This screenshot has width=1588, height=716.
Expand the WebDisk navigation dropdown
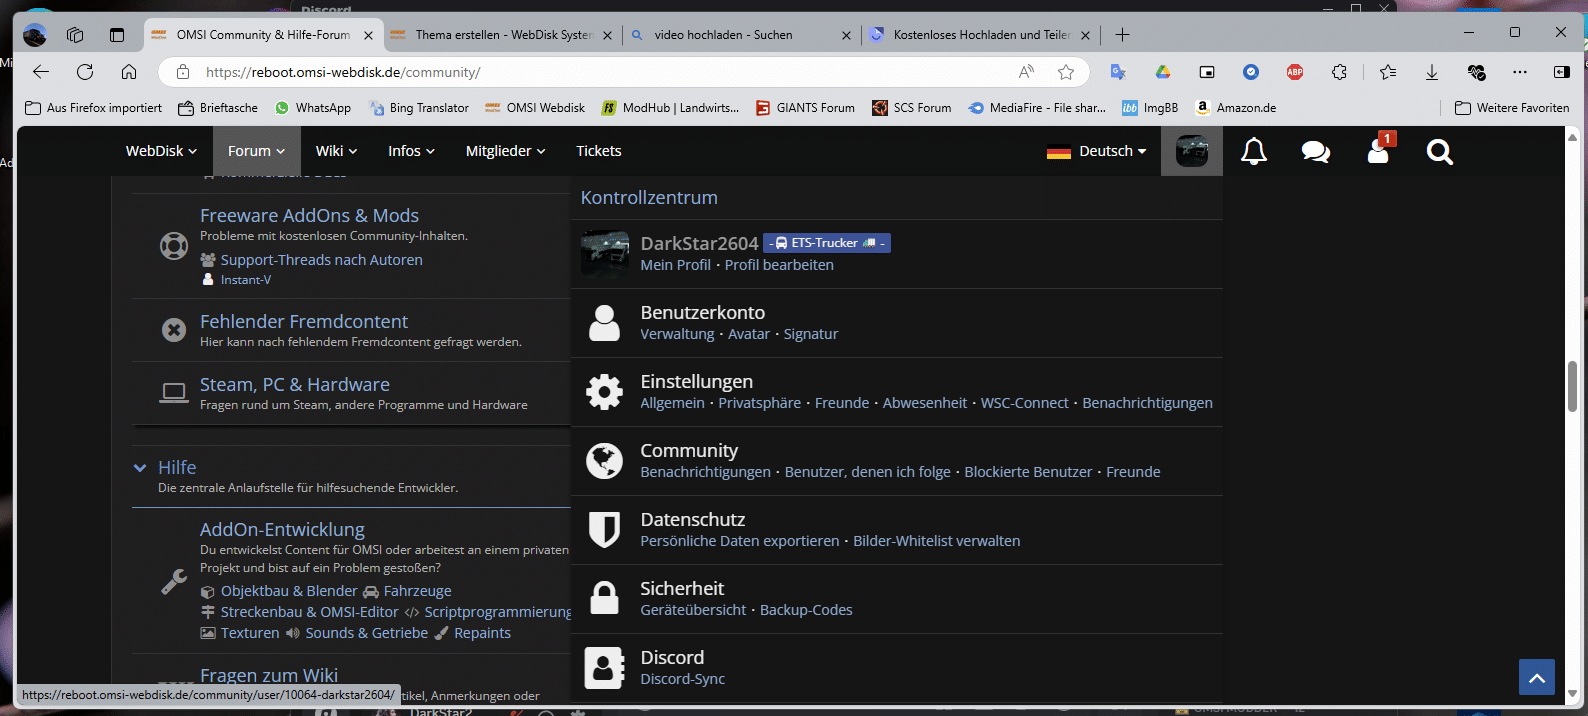[161, 151]
